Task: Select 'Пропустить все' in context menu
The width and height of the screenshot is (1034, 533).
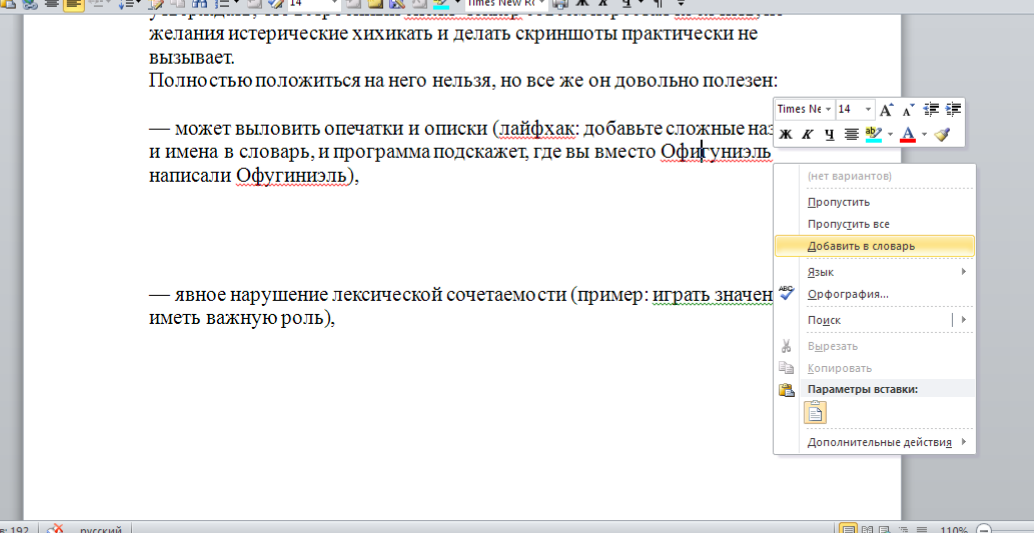Action: click(848, 224)
